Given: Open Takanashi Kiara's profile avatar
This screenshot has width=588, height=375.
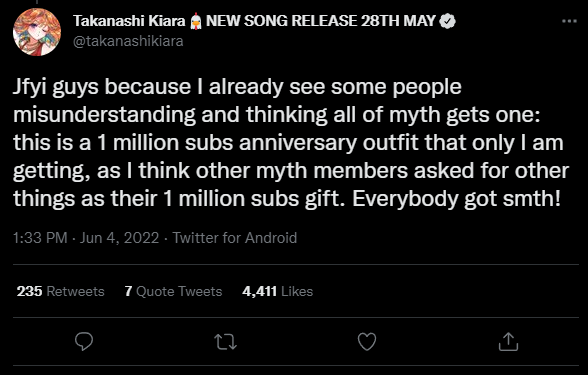Looking at the screenshot, I should 37,32.
